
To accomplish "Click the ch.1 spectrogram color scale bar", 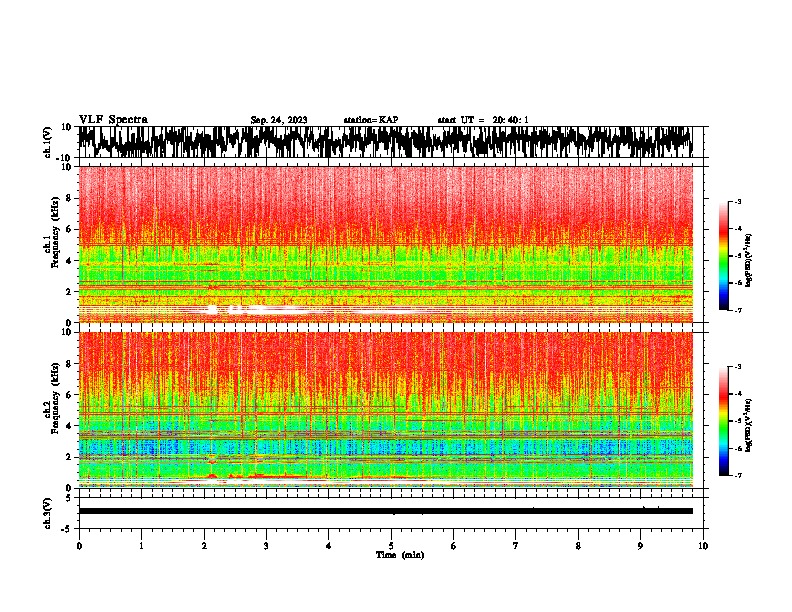I will pyautogui.click(x=724, y=256).
